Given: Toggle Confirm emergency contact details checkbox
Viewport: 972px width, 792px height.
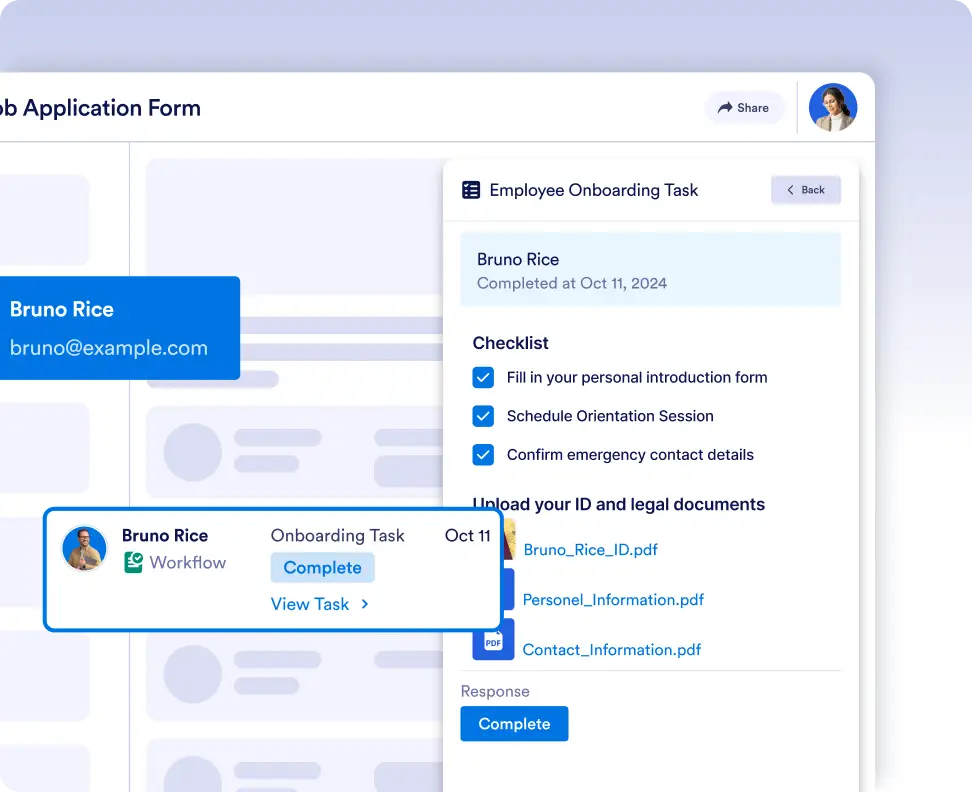Looking at the screenshot, I should (483, 454).
